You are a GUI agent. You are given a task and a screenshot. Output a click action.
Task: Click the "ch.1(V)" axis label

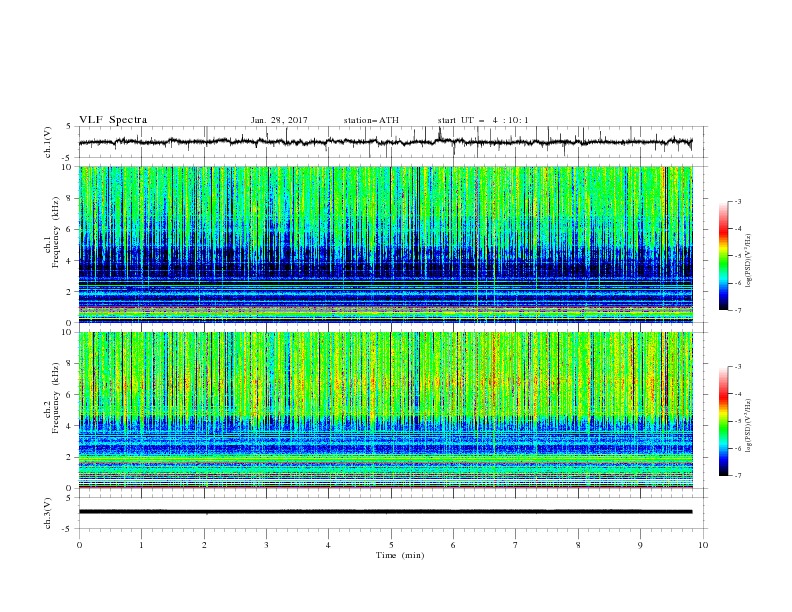pos(48,142)
